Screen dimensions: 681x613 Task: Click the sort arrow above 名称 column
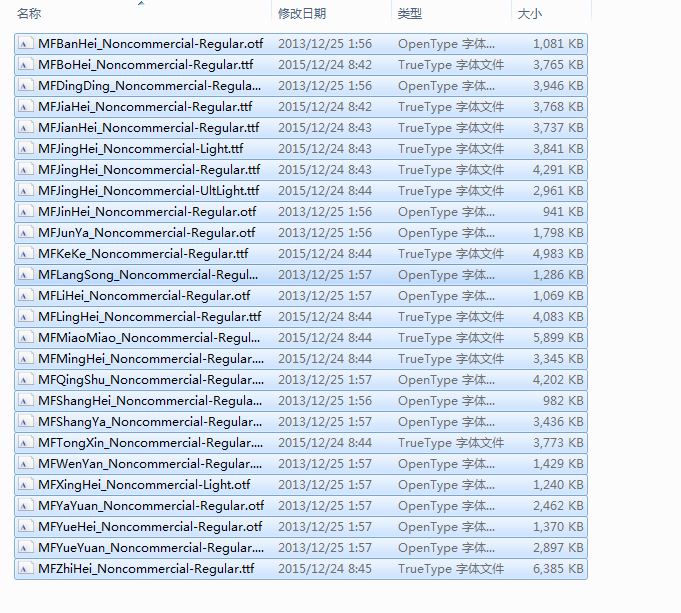[x=141, y=3]
